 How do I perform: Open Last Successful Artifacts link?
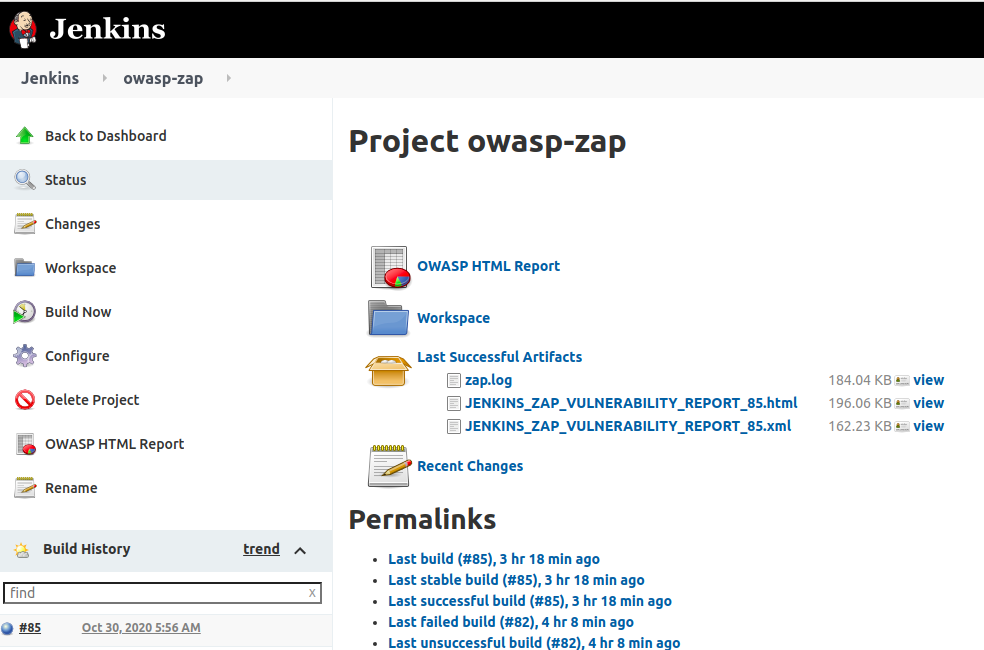[x=500, y=357]
